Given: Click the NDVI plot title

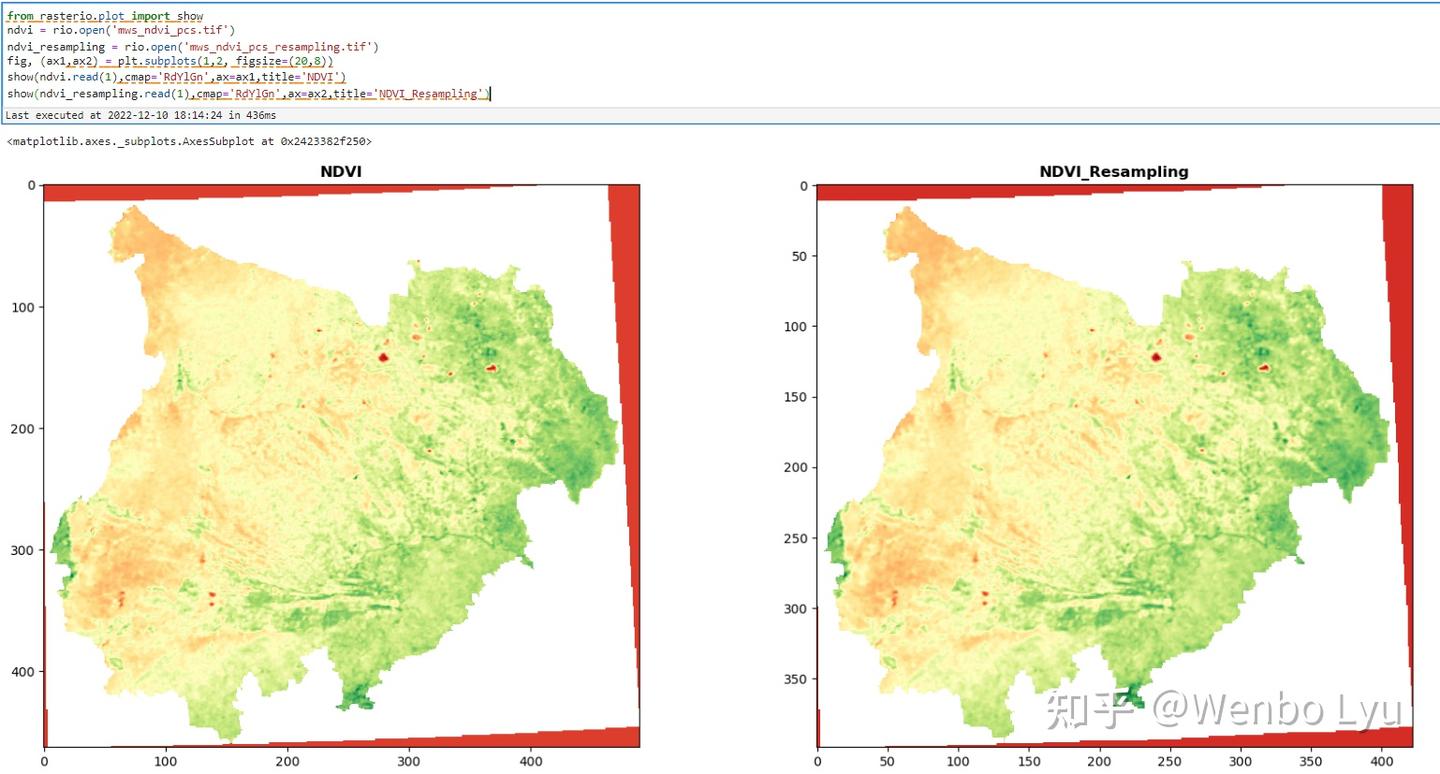Looking at the screenshot, I should [x=341, y=172].
